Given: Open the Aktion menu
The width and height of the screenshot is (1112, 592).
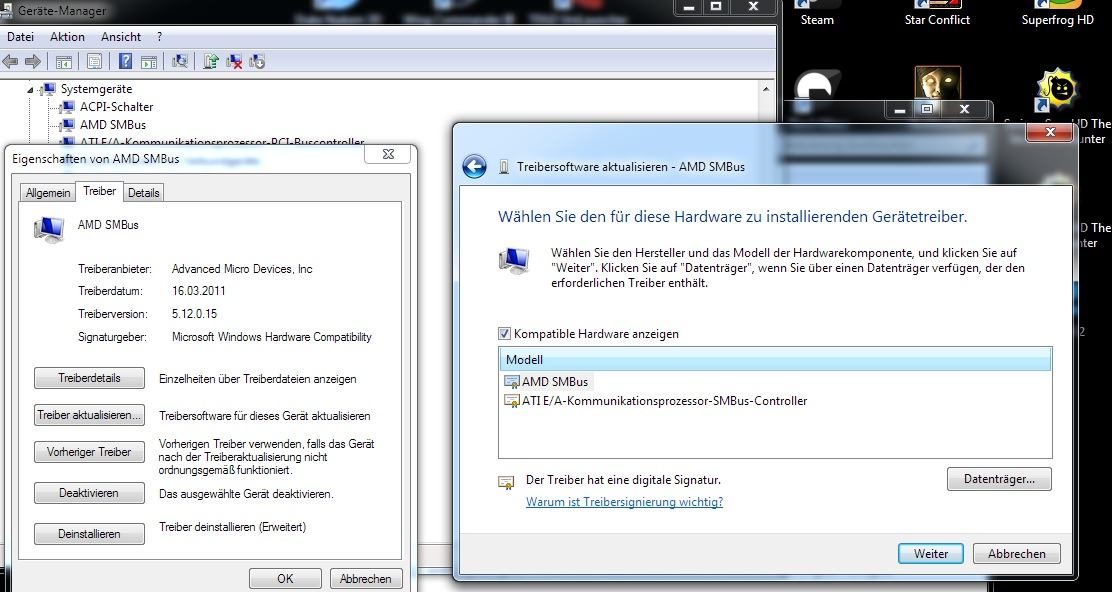Looking at the screenshot, I should 67,37.
